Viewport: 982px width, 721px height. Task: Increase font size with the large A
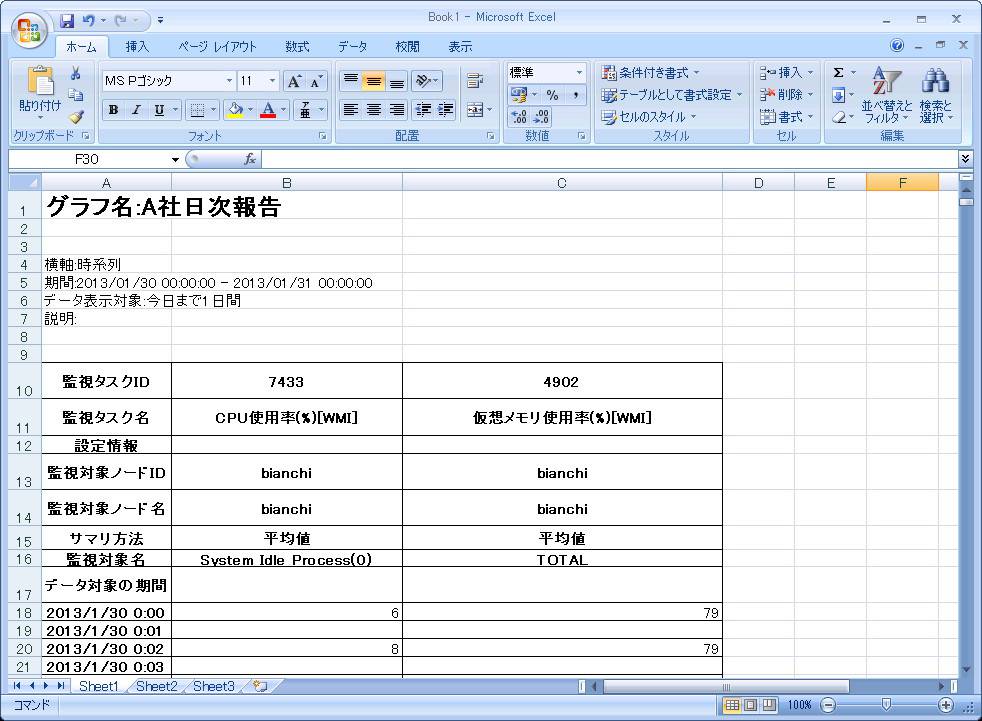point(293,81)
